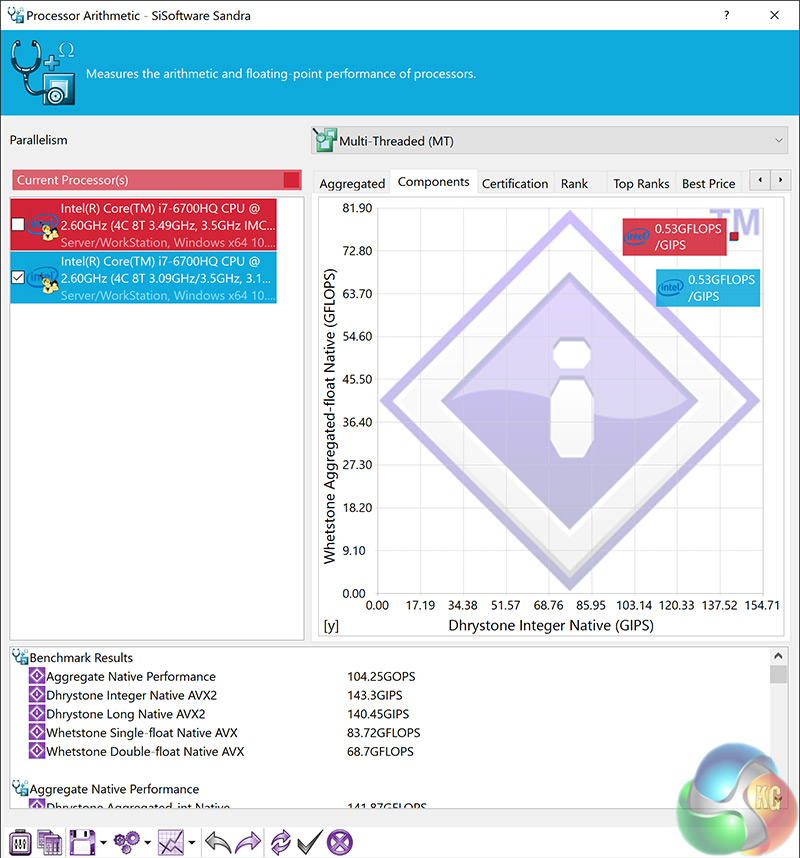The height and width of the screenshot is (858, 800).
Task: Click the 68.7GFLOPS value
Action: click(x=380, y=751)
